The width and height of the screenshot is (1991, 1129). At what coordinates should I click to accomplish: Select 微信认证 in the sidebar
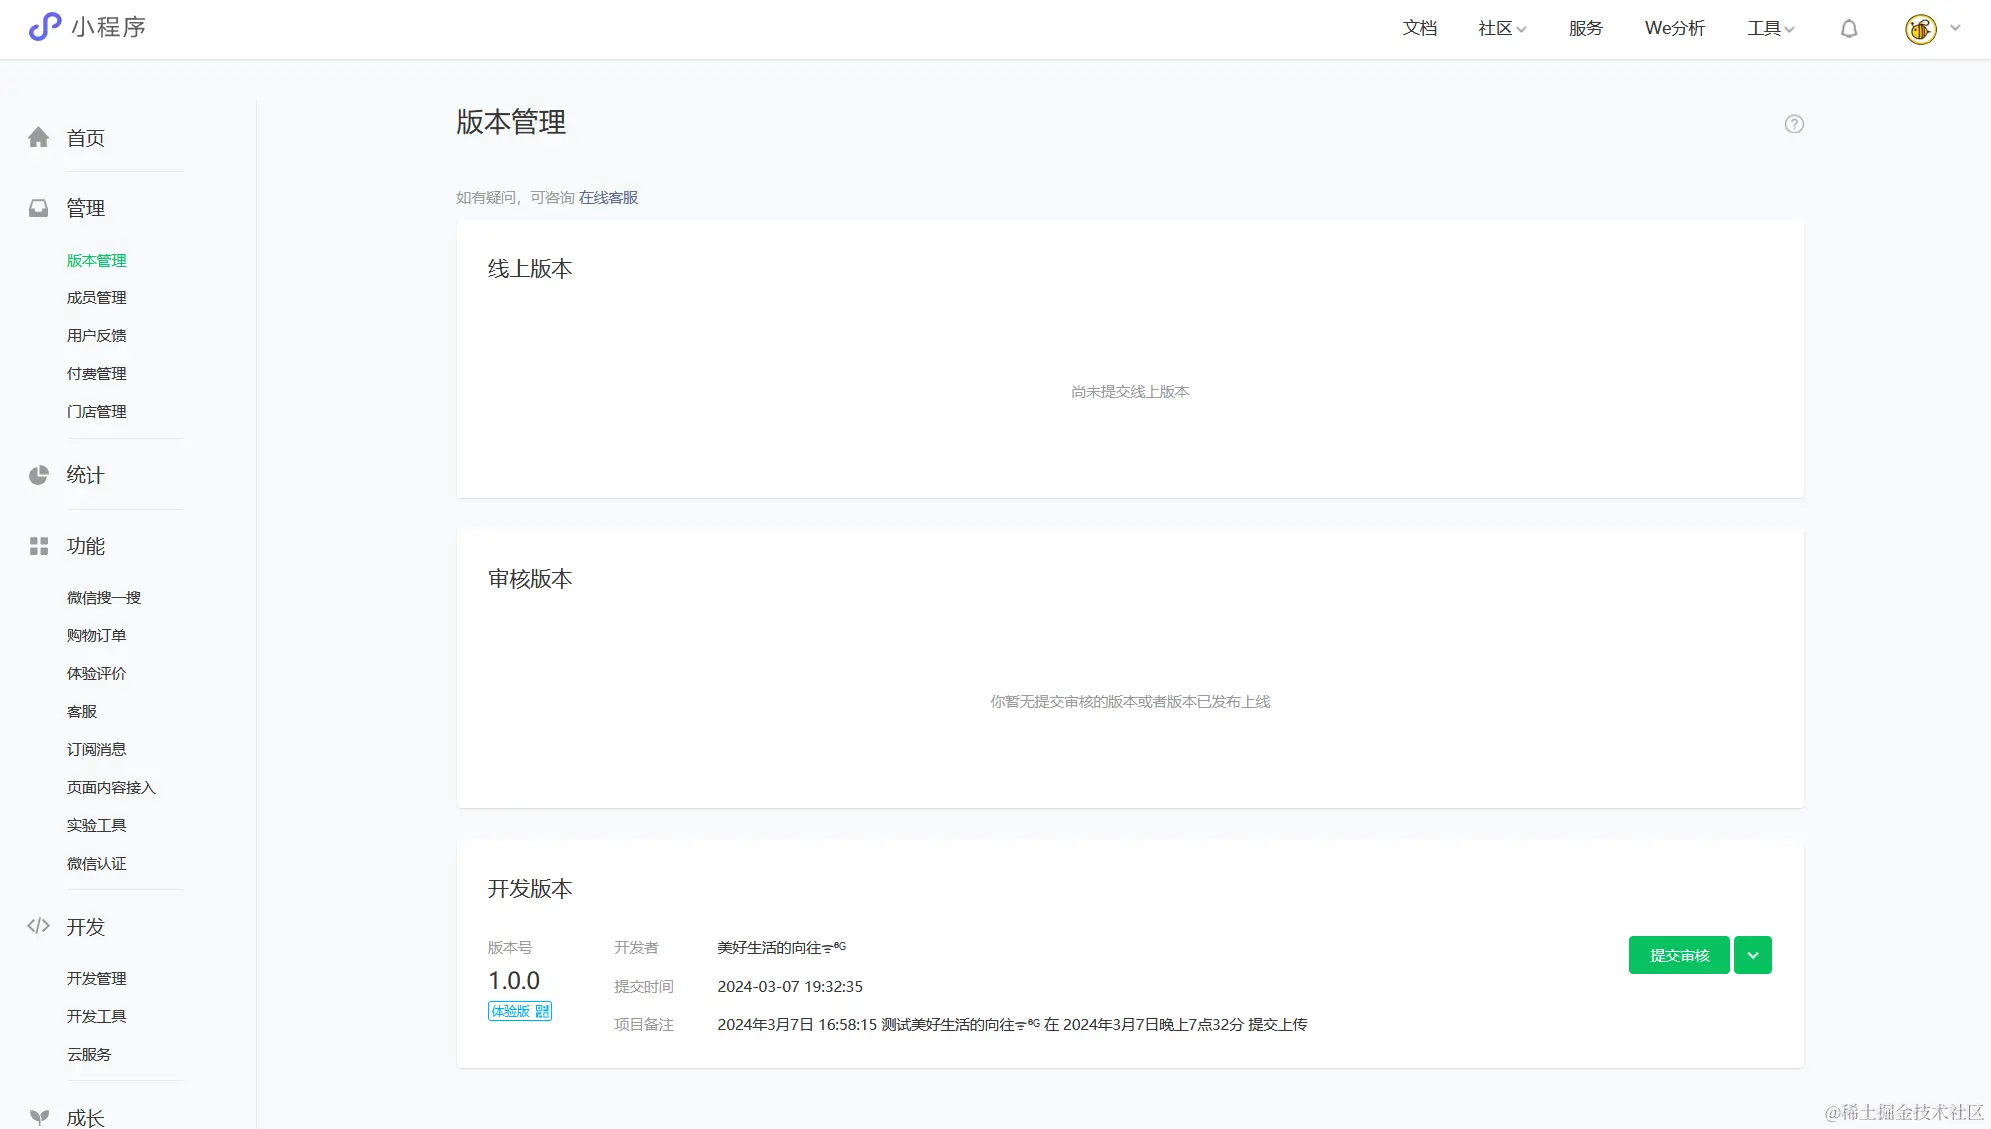tap(96, 863)
